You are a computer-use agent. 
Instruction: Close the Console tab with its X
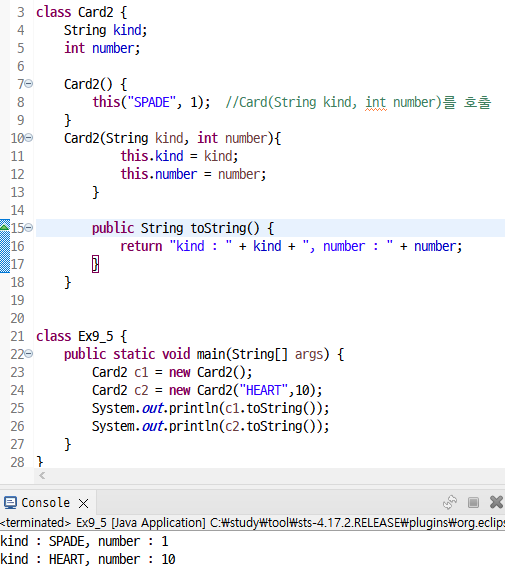pyautogui.click(x=84, y=503)
